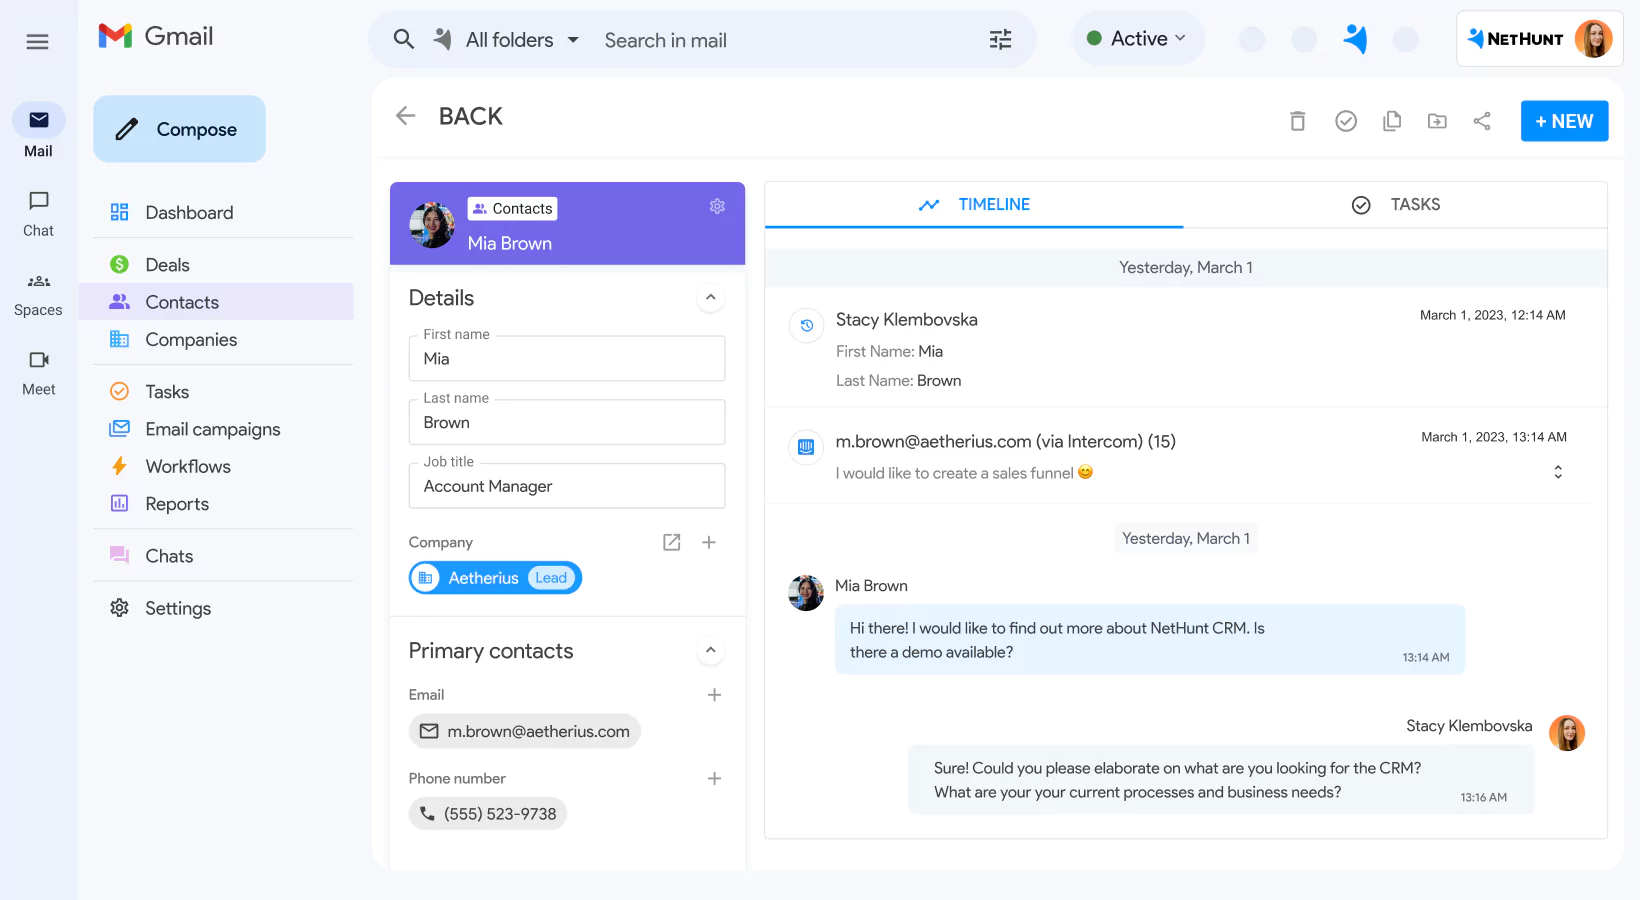Share the contact record via share icon

pyautogui.click(x=1483, y=120)
